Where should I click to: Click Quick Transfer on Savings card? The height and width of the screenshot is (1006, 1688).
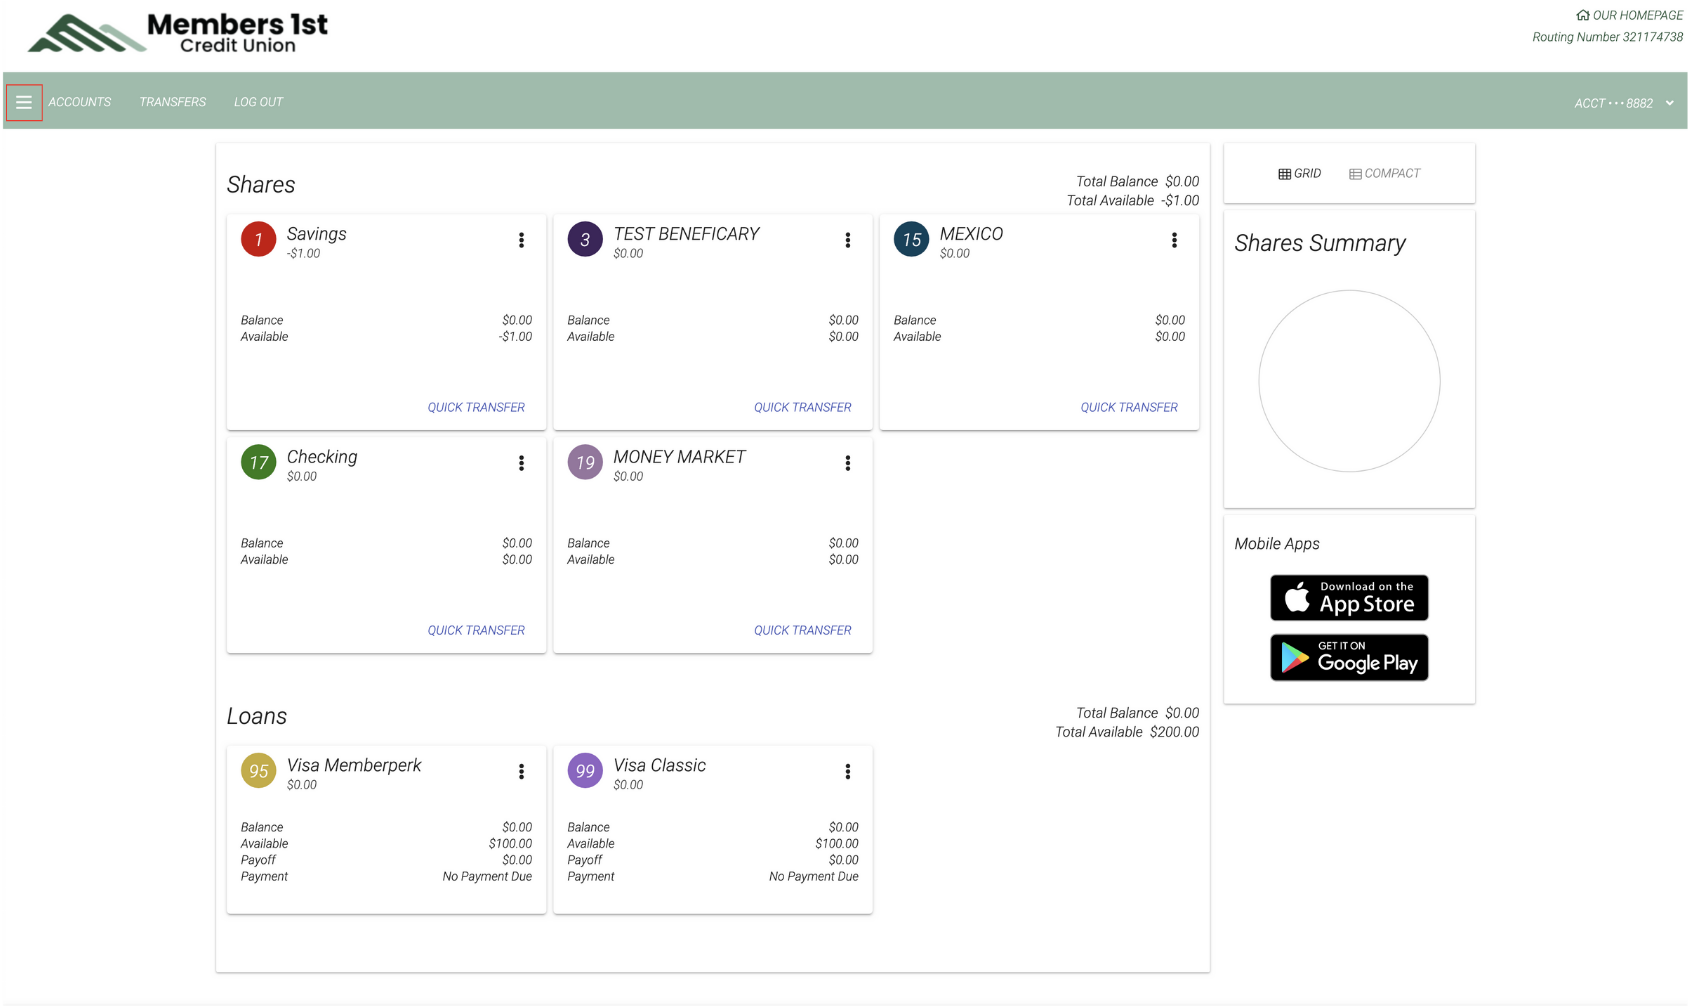pyautogui.click(x=476, y=407)
